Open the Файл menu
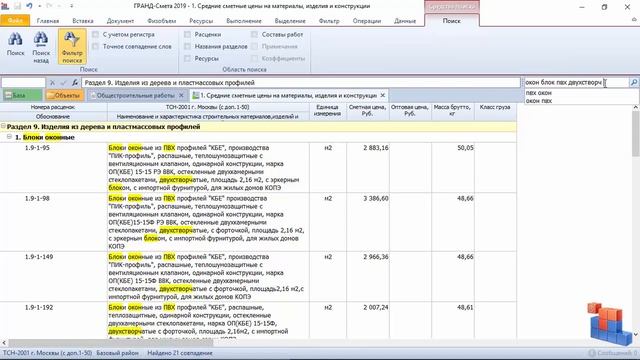640x360 pixels. (x=15, y=20)
